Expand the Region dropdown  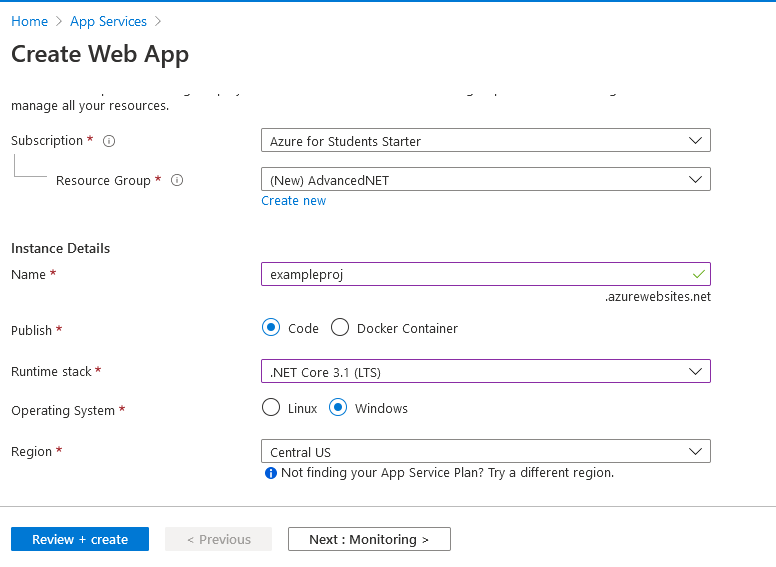point(486,451)
